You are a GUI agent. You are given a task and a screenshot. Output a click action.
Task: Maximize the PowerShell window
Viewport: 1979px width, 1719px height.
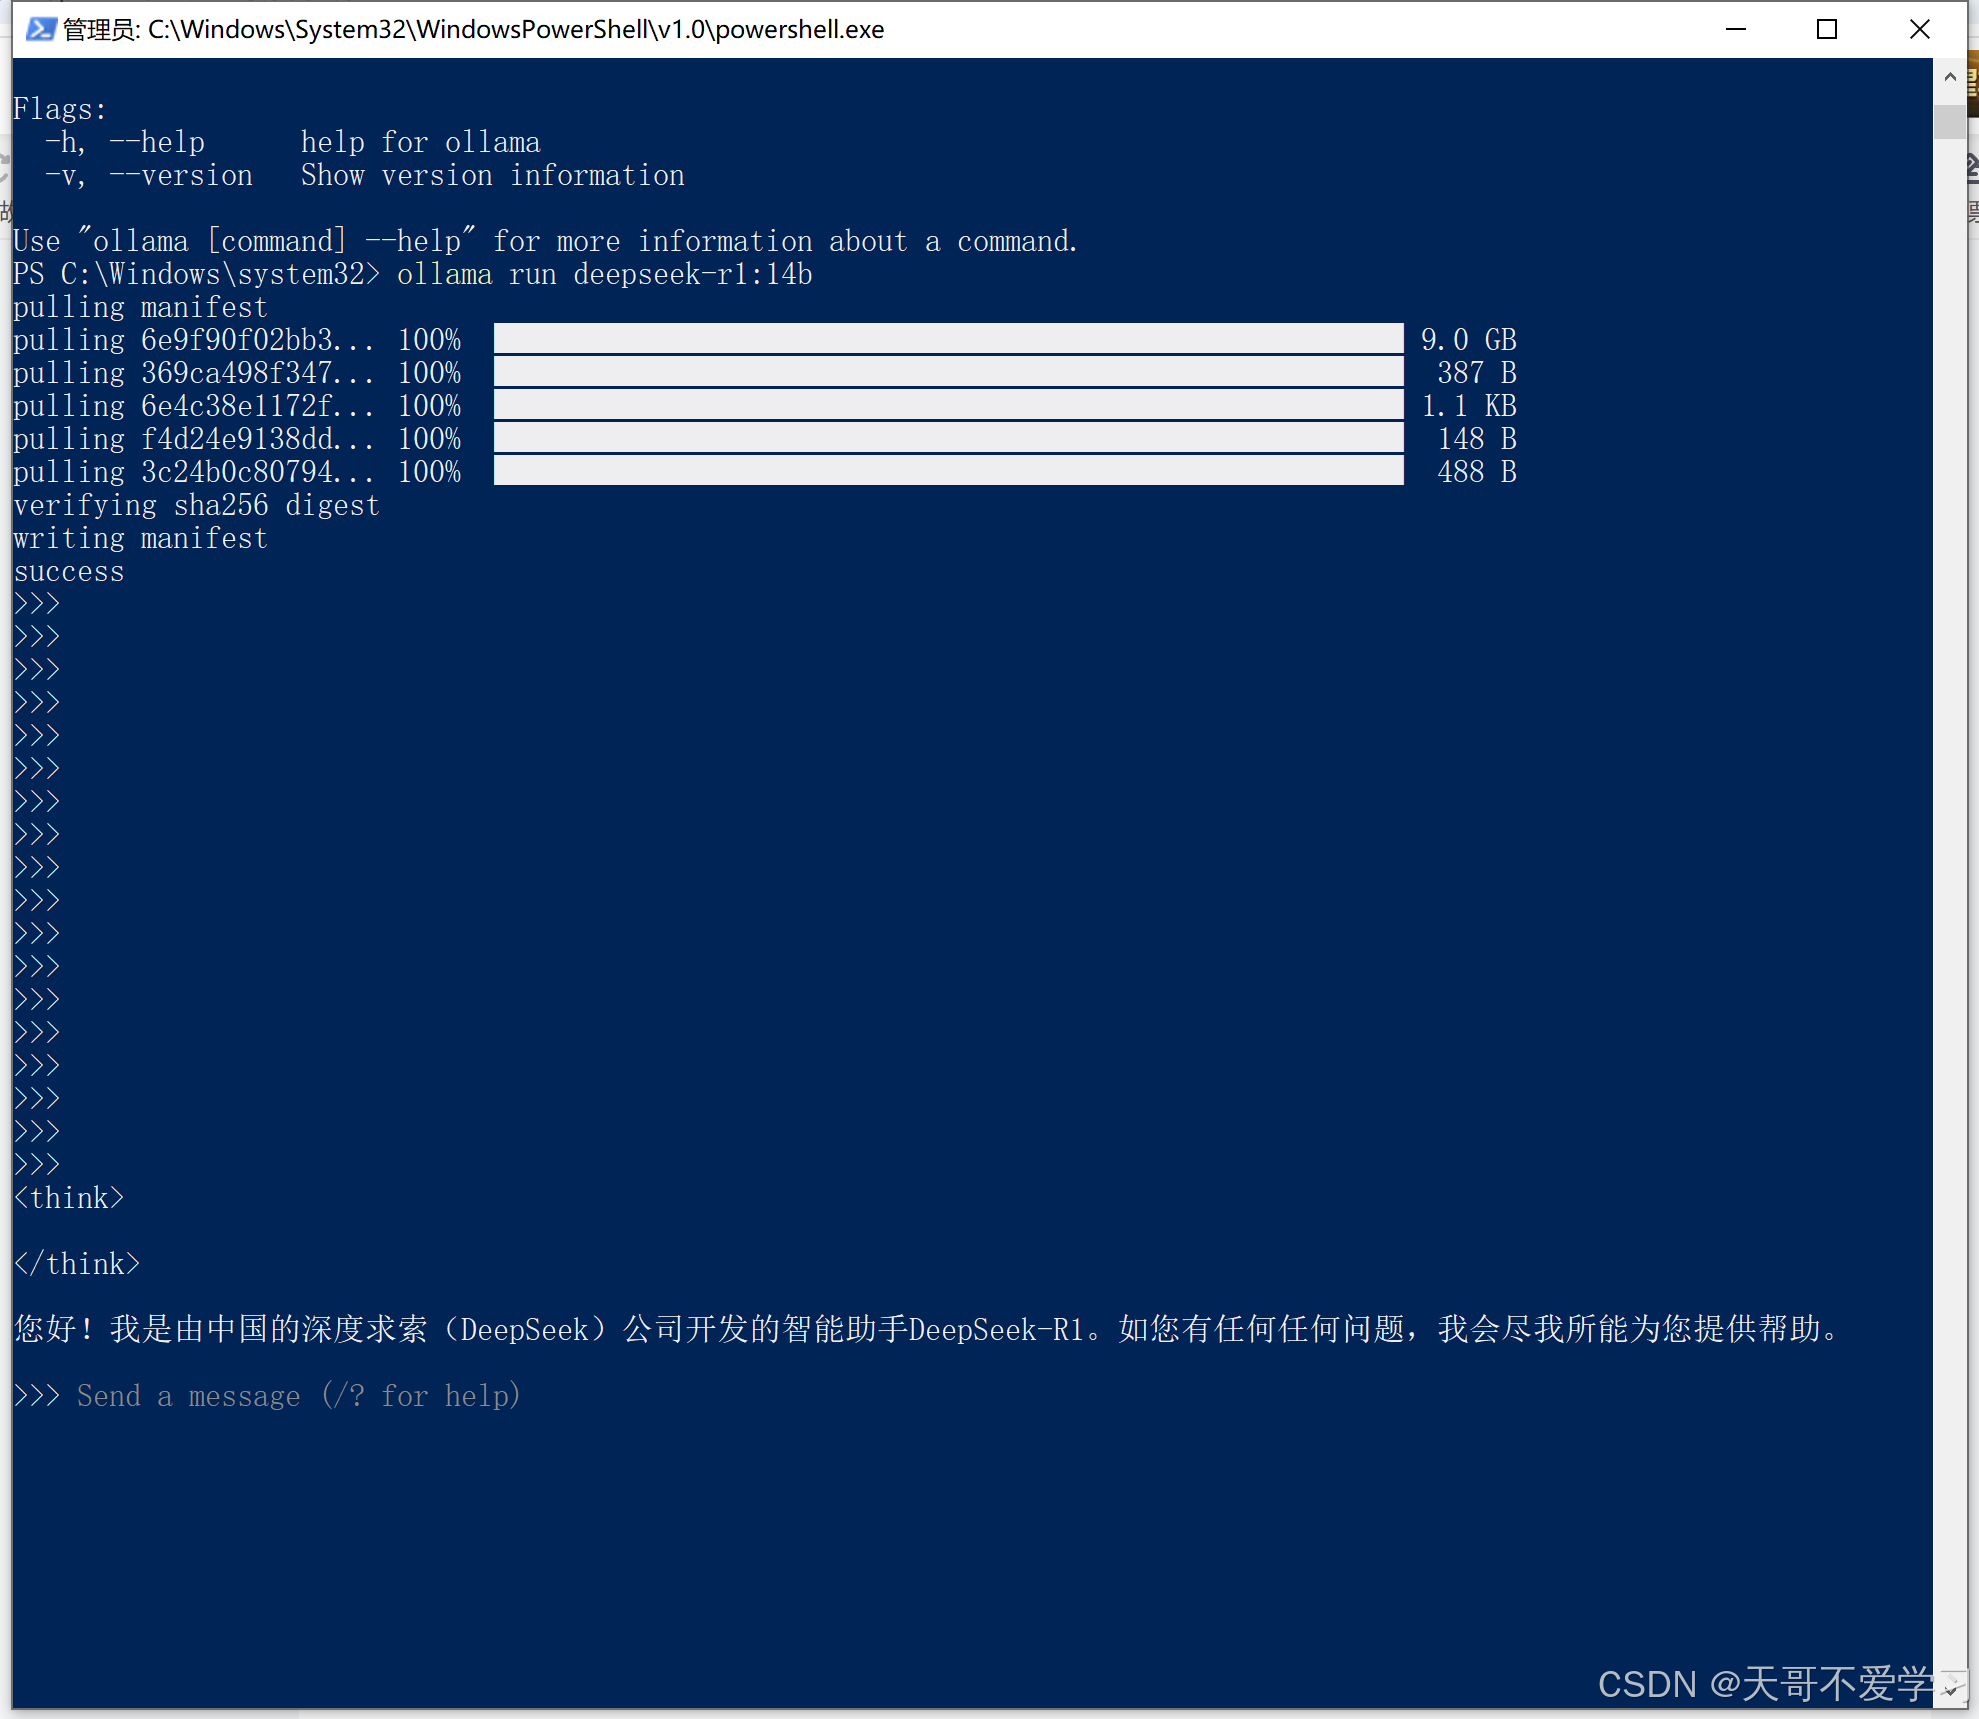[1827, 29]
